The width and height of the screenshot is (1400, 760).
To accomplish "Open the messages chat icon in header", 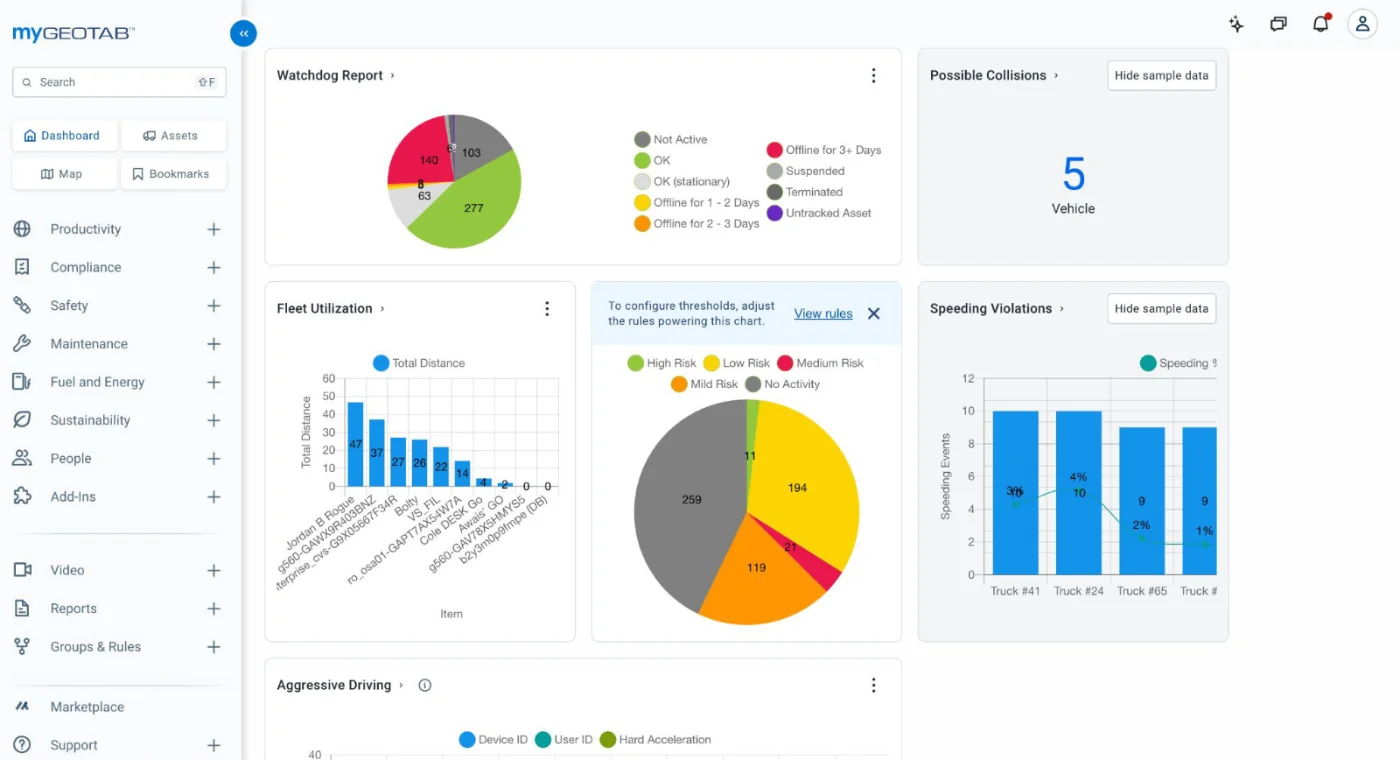I will (x=1278, y=24).
